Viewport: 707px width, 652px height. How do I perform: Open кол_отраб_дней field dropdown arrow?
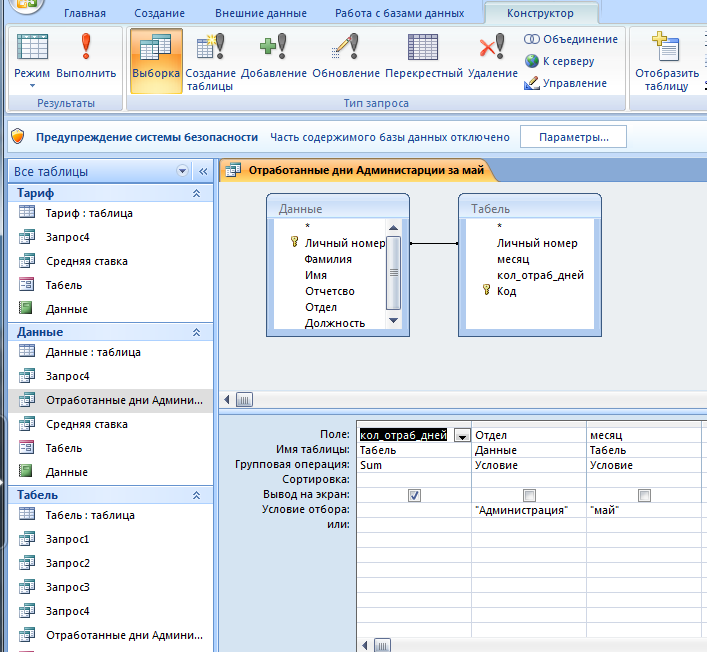[x=462, y=436]
